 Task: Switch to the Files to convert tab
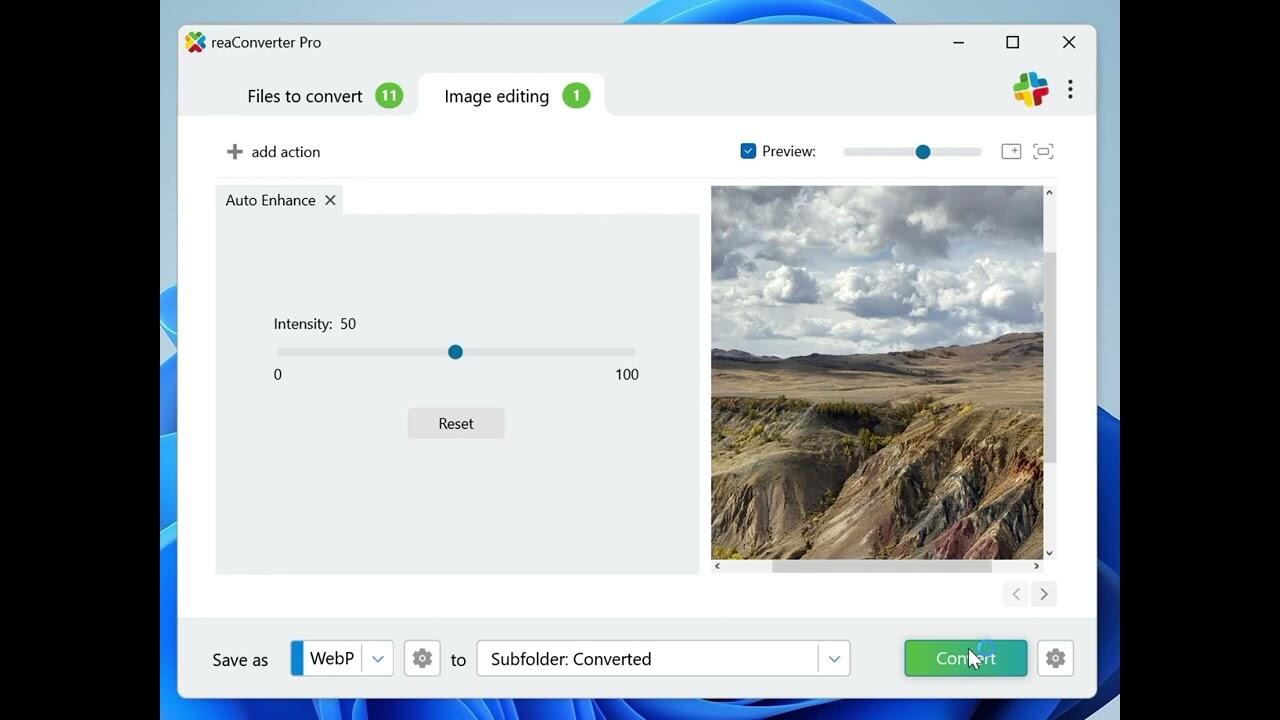(305, 96)
